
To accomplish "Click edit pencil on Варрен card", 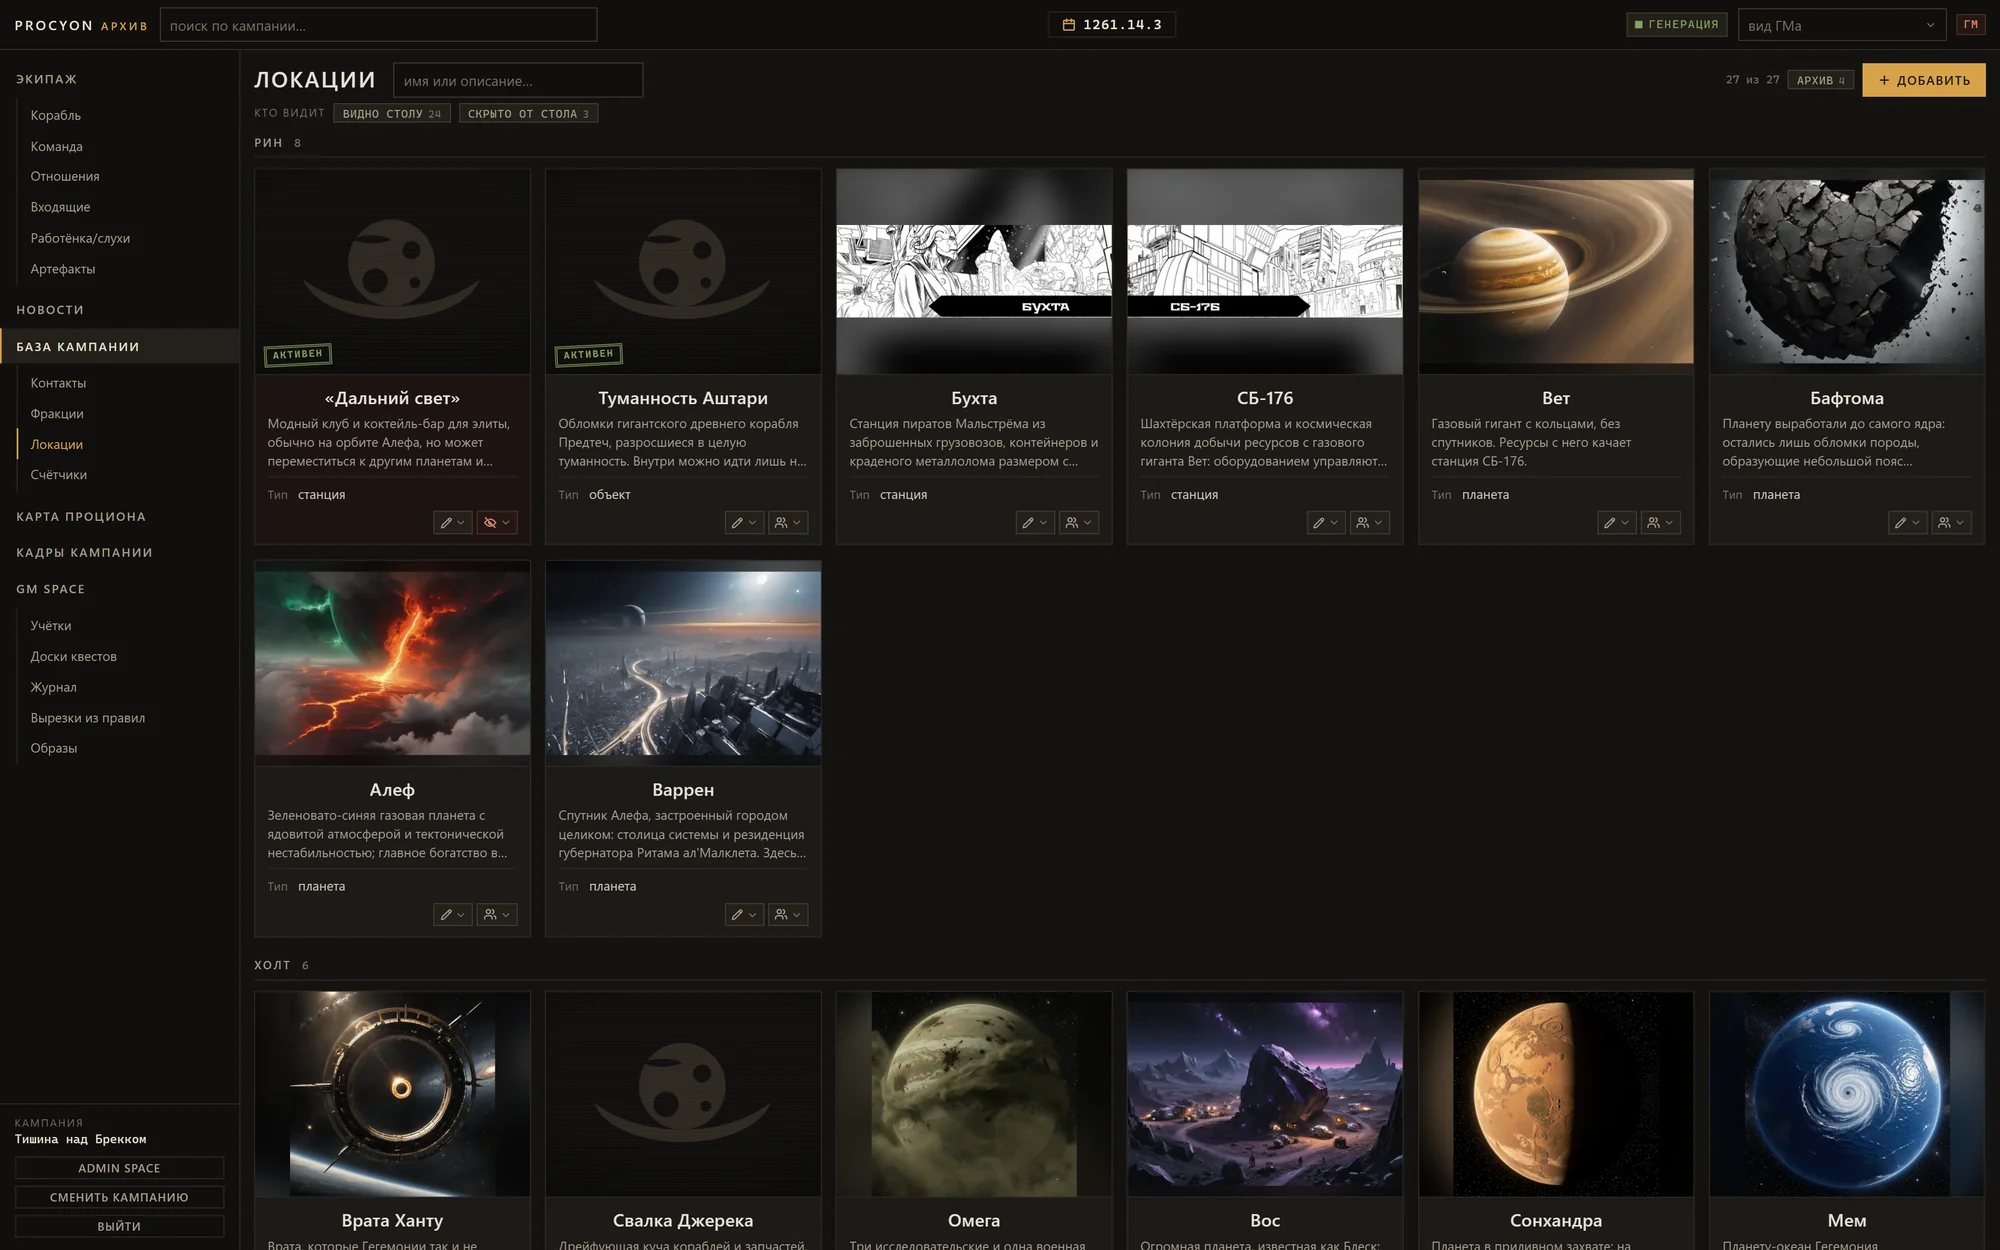I will [x=744, y=915].
